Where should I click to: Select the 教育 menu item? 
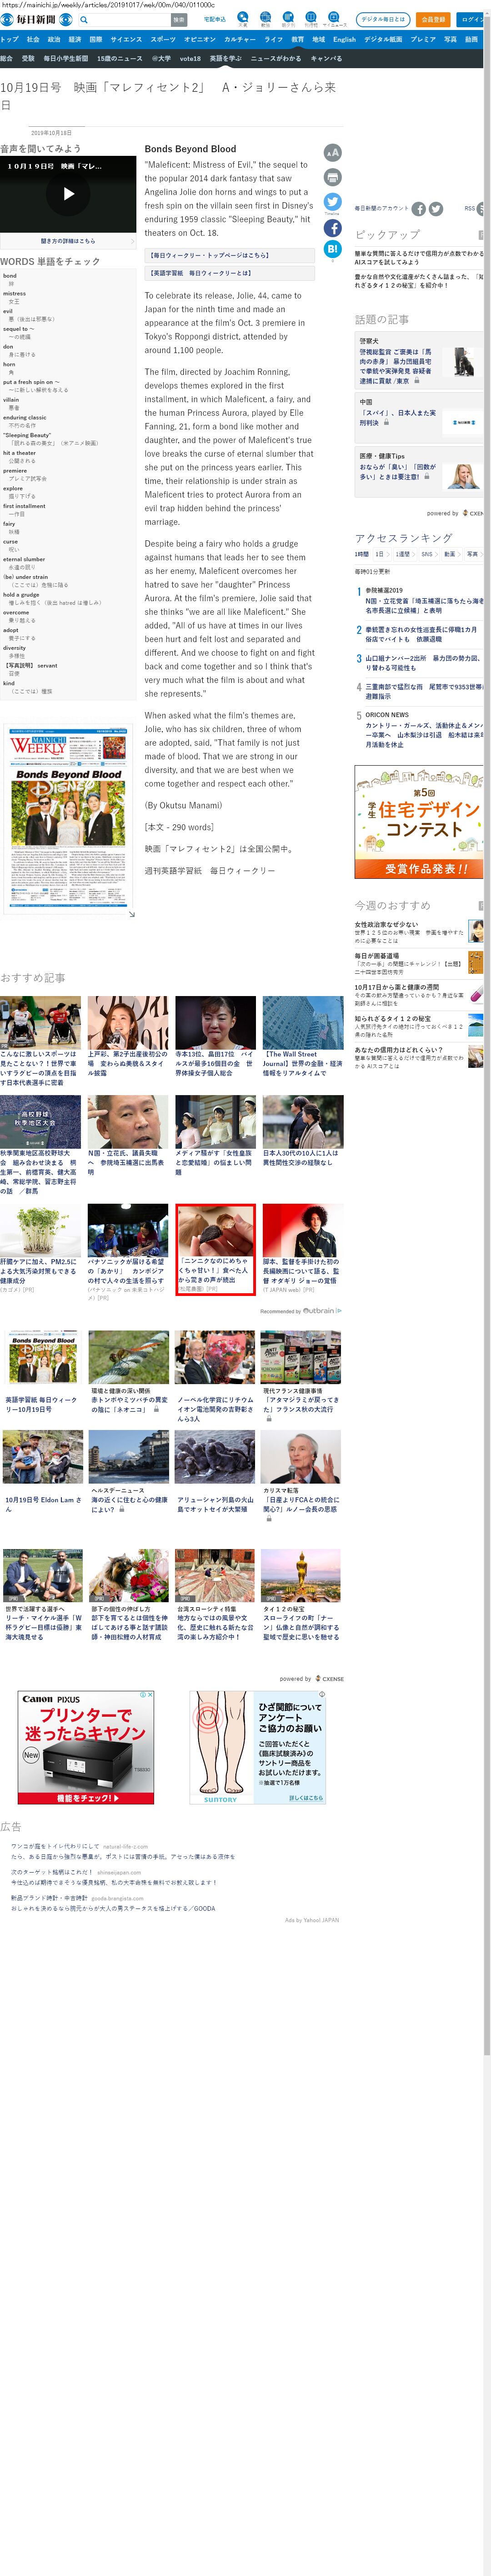pyautogui.click(x=297, y=39)
